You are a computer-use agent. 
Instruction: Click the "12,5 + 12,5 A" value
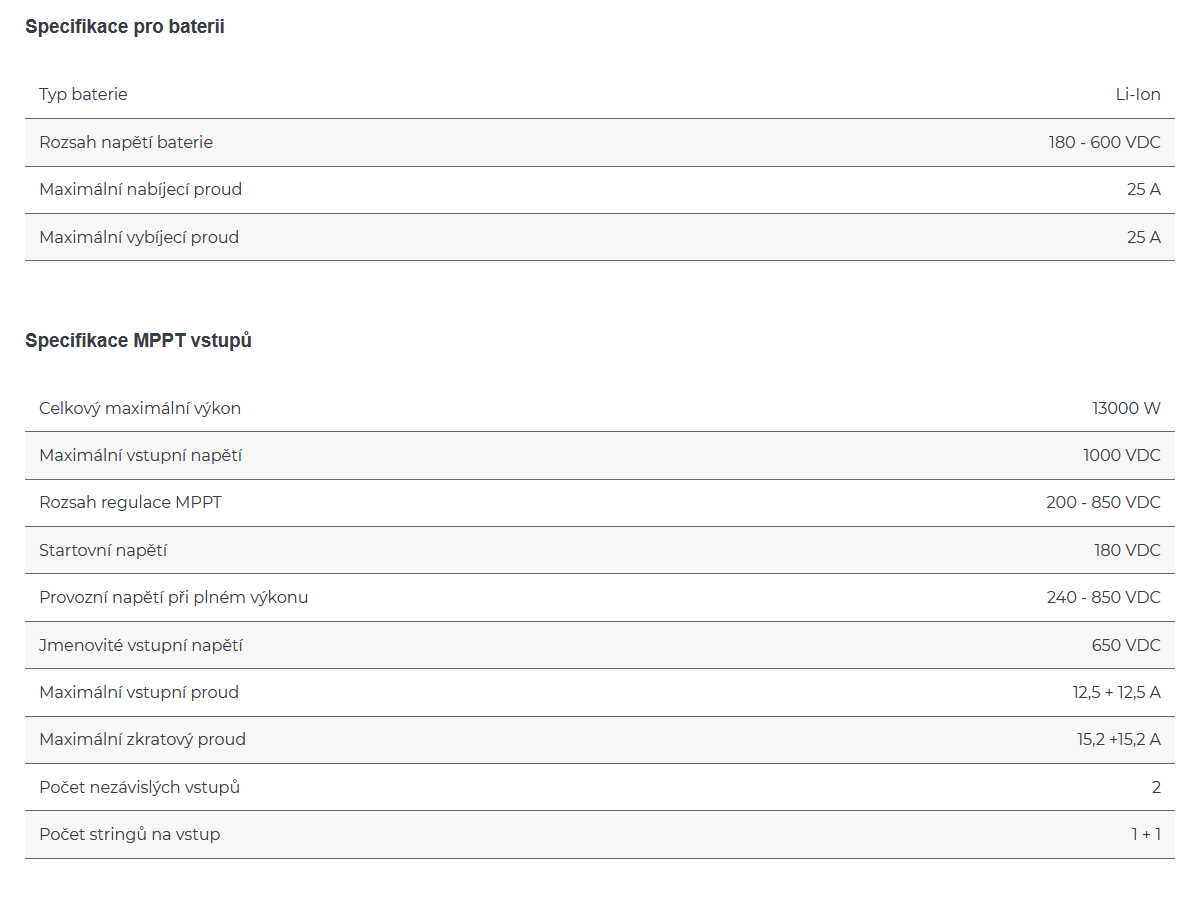tap(1116, 692)
